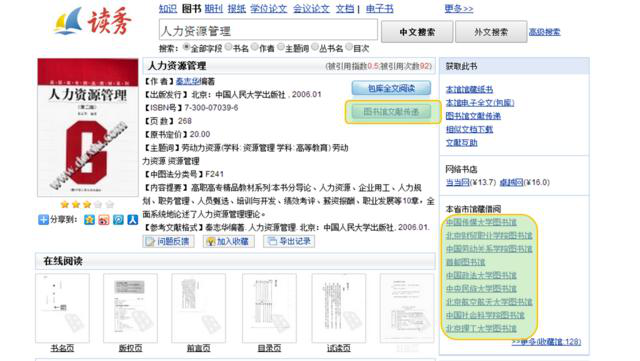Share via Renren icon

(x=133, y=220)
